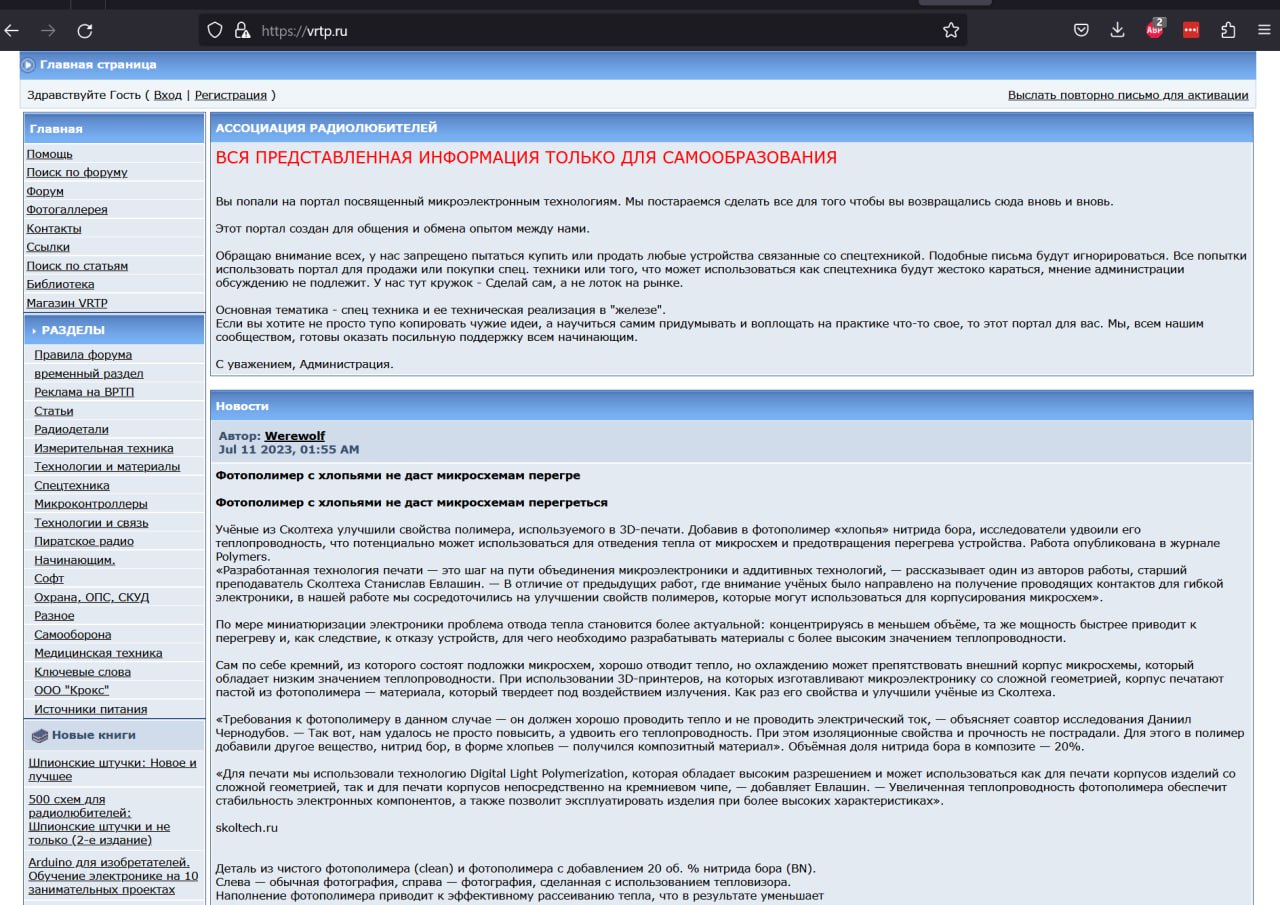Open Магазин VRTP menu item

[x=67, y=303]
